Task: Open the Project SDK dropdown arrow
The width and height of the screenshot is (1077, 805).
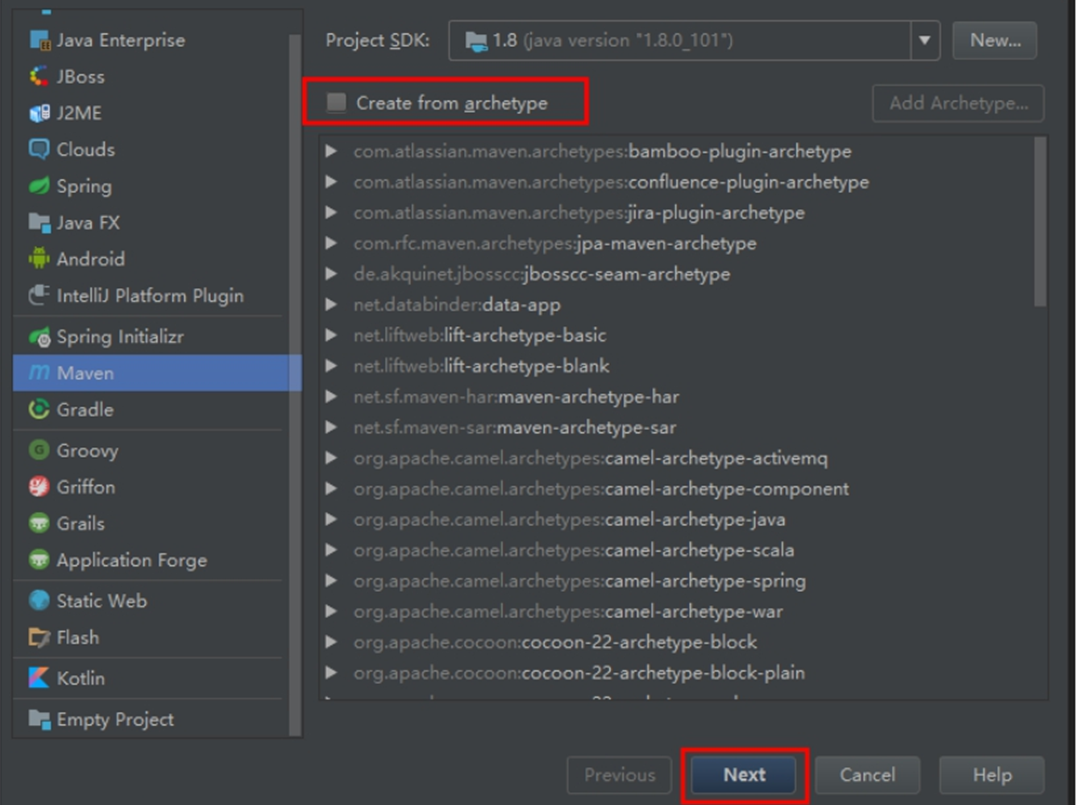Action: click(925, 41)
